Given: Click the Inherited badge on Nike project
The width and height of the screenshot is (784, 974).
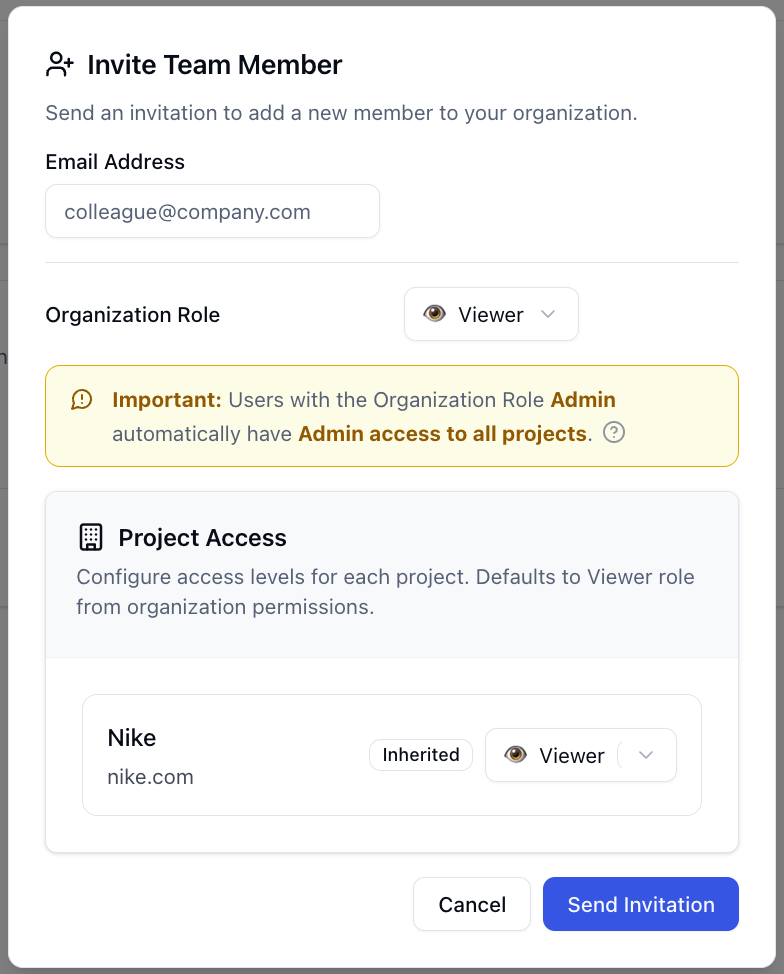Looking at the screenshot, I should point(421,755).
